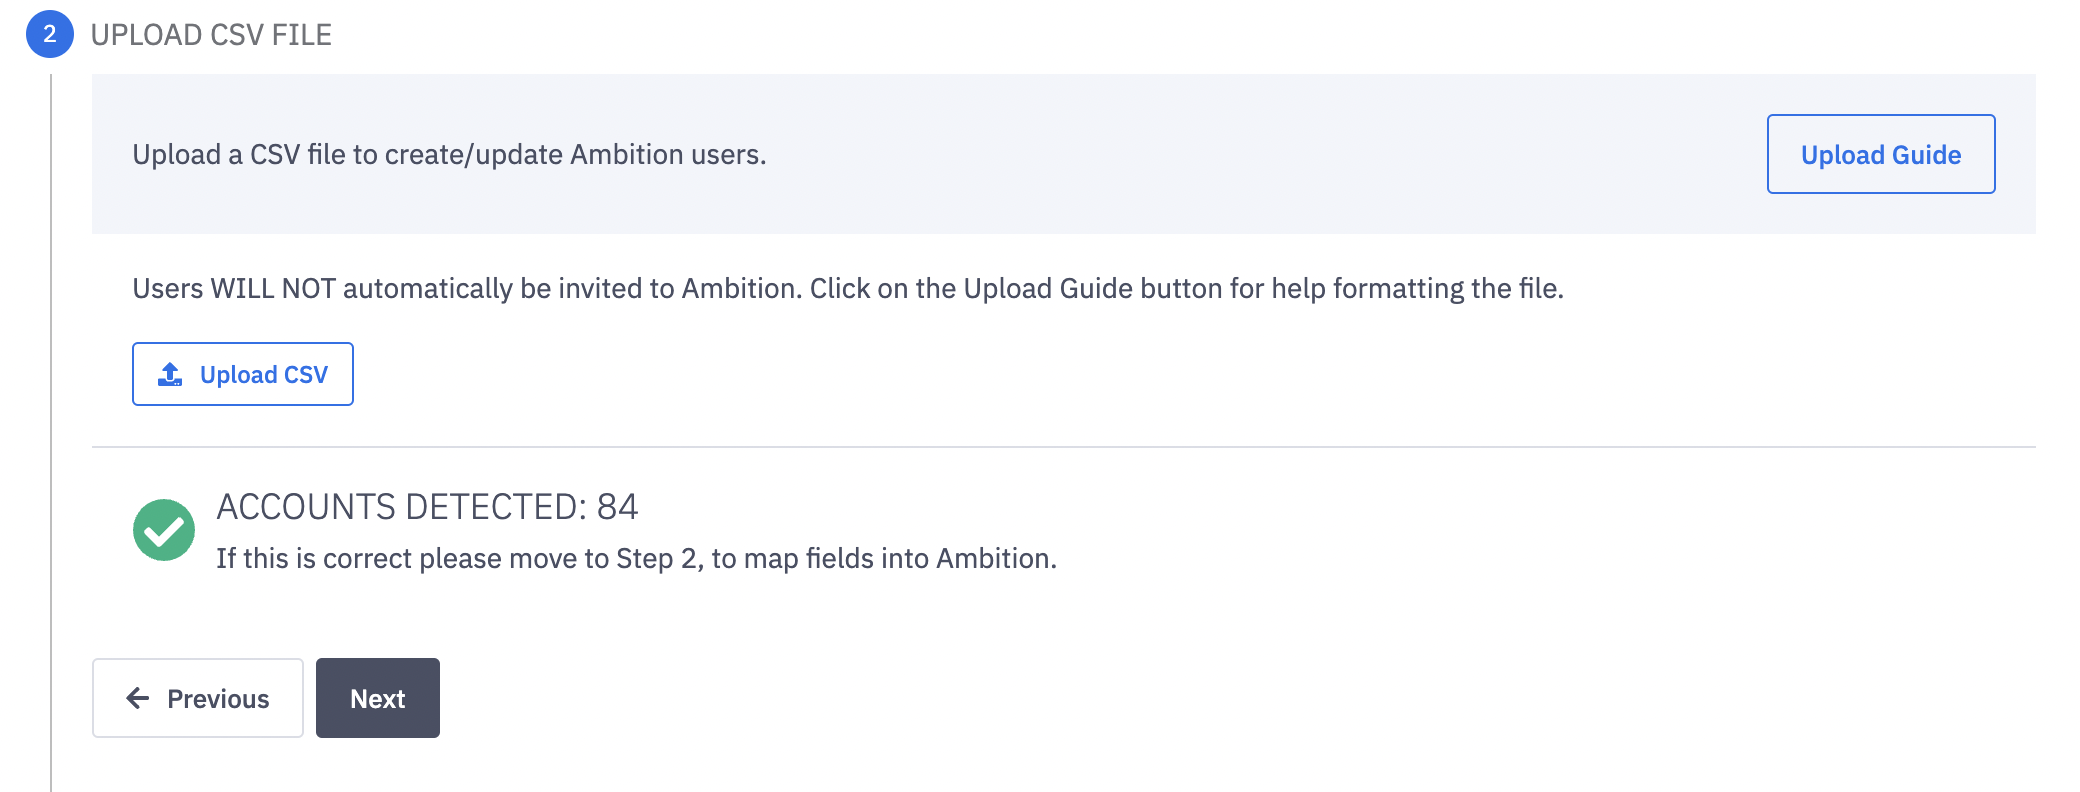Select the blue step 2 circle badge
The height and width of the screenshot is (792, 2080).
click(49, 34)
